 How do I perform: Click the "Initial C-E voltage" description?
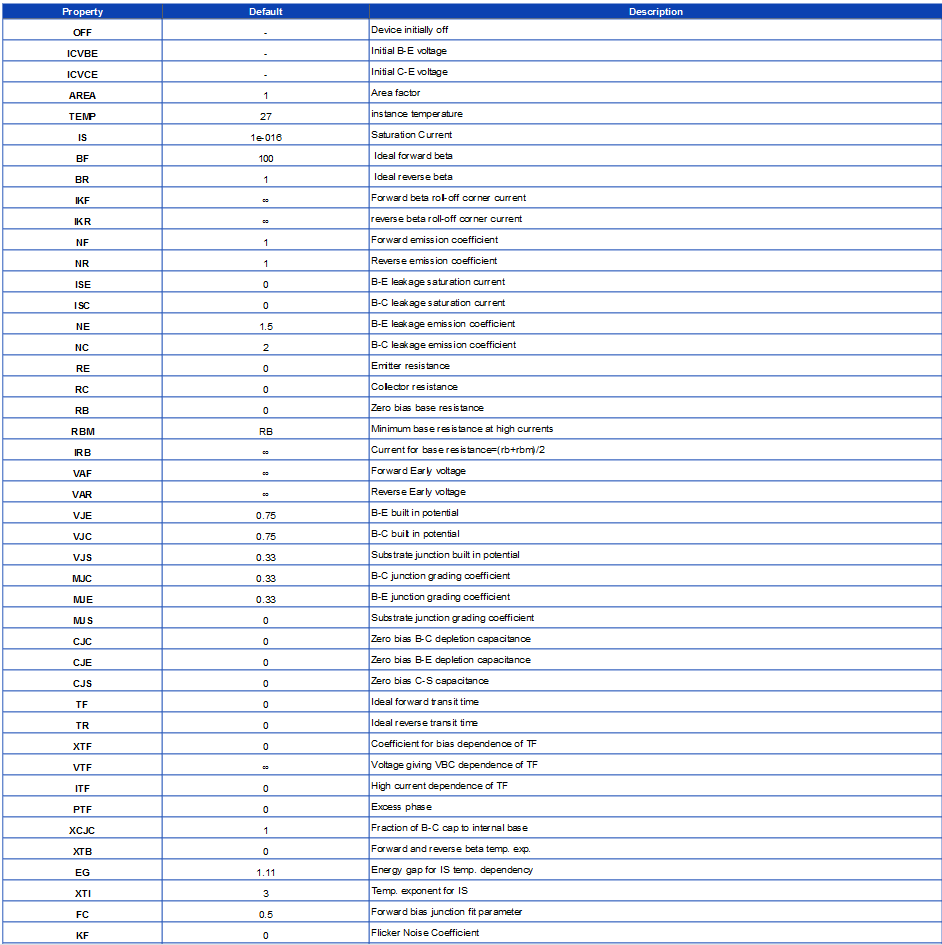coord(409,72)
